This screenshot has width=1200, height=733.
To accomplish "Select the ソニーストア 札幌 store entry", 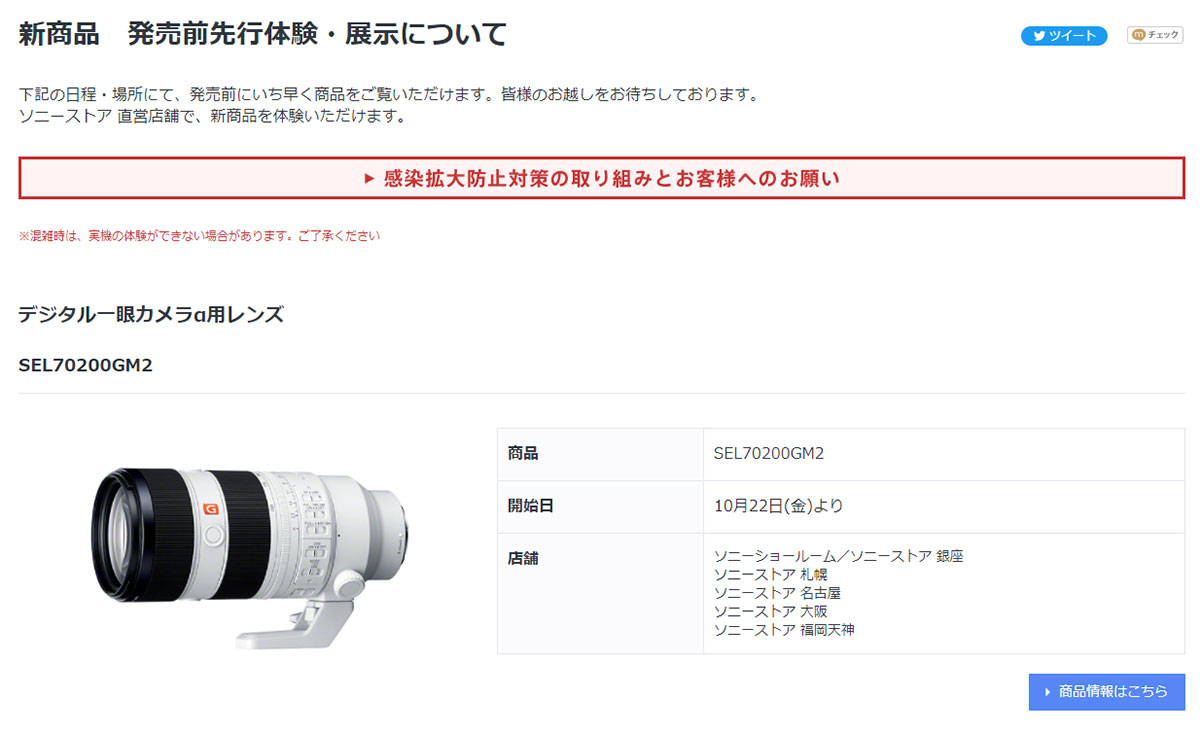I will (771, 575).
